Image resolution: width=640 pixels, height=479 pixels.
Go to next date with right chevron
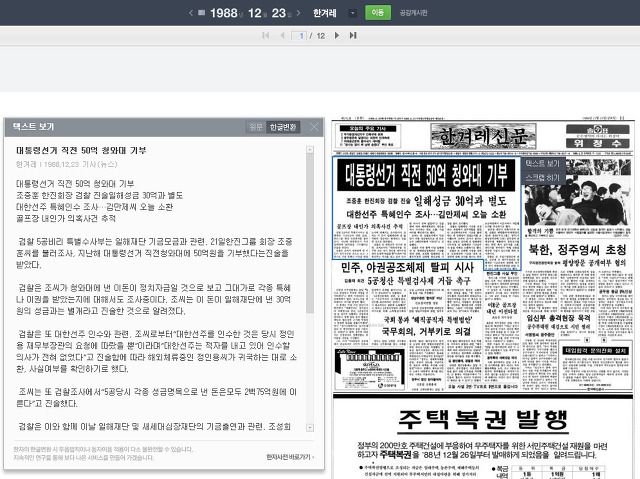click(x=298, y=13)
